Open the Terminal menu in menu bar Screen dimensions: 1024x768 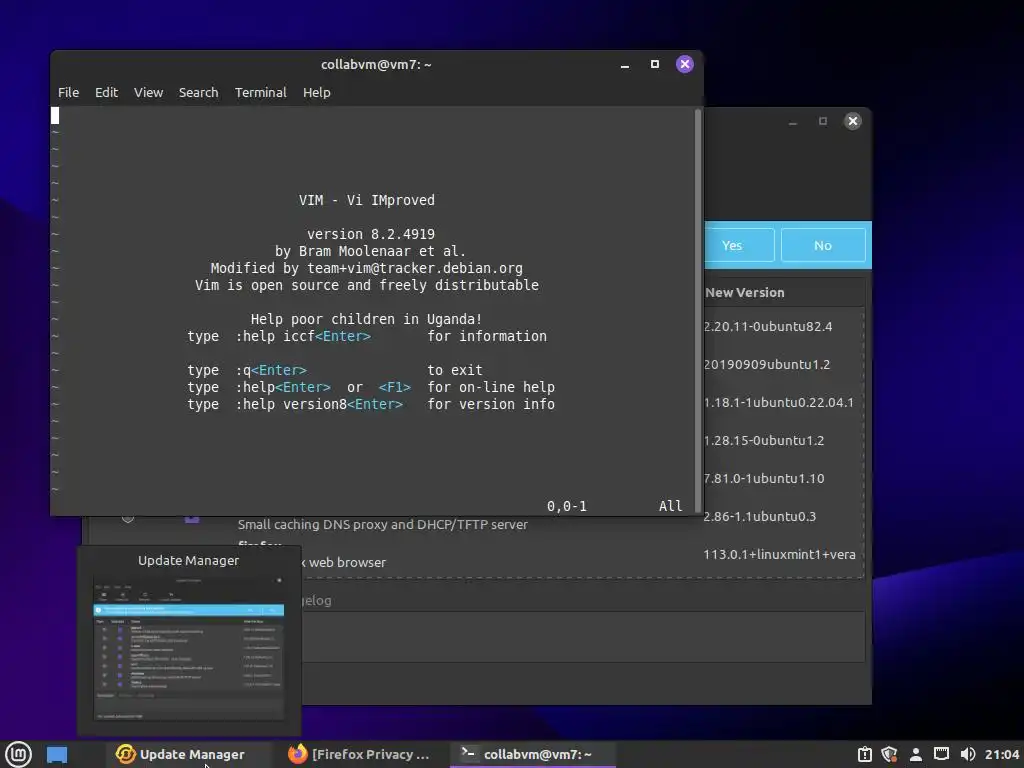coord(261,92)
